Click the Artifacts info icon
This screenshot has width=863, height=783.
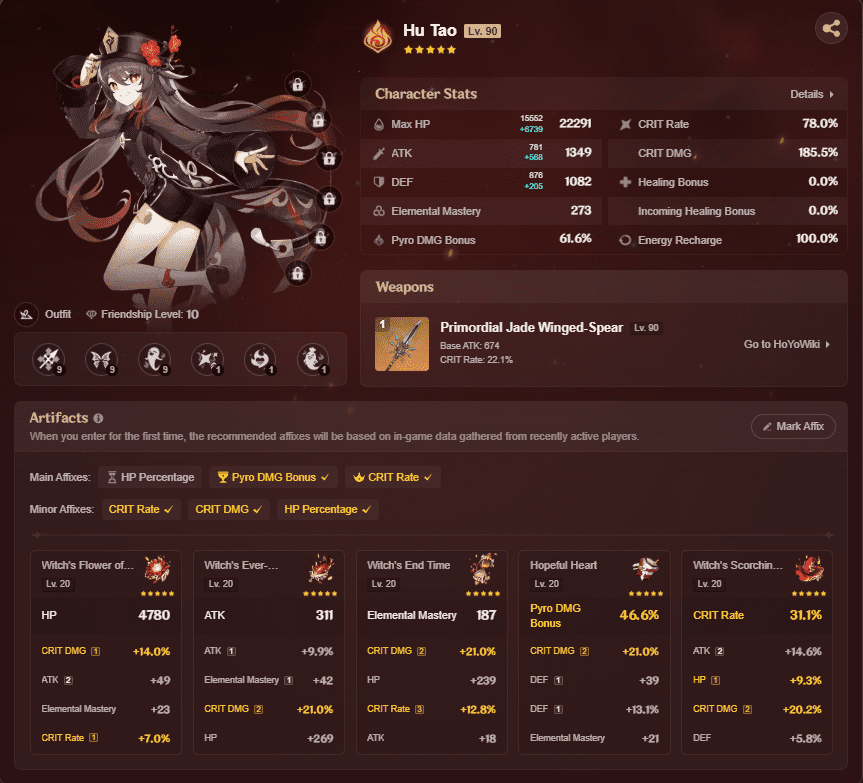pyautogui.click(x=99, y=418)
